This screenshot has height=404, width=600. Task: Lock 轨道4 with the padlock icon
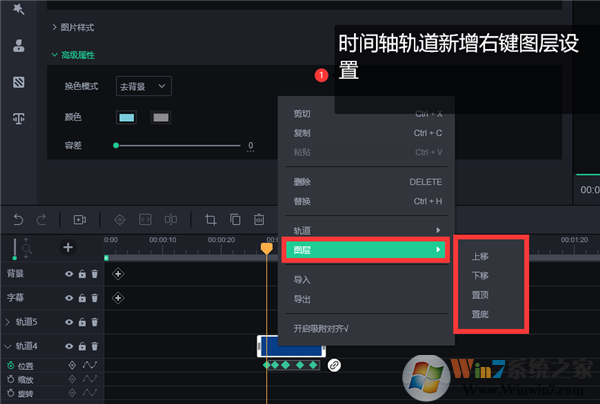[82, 346]
